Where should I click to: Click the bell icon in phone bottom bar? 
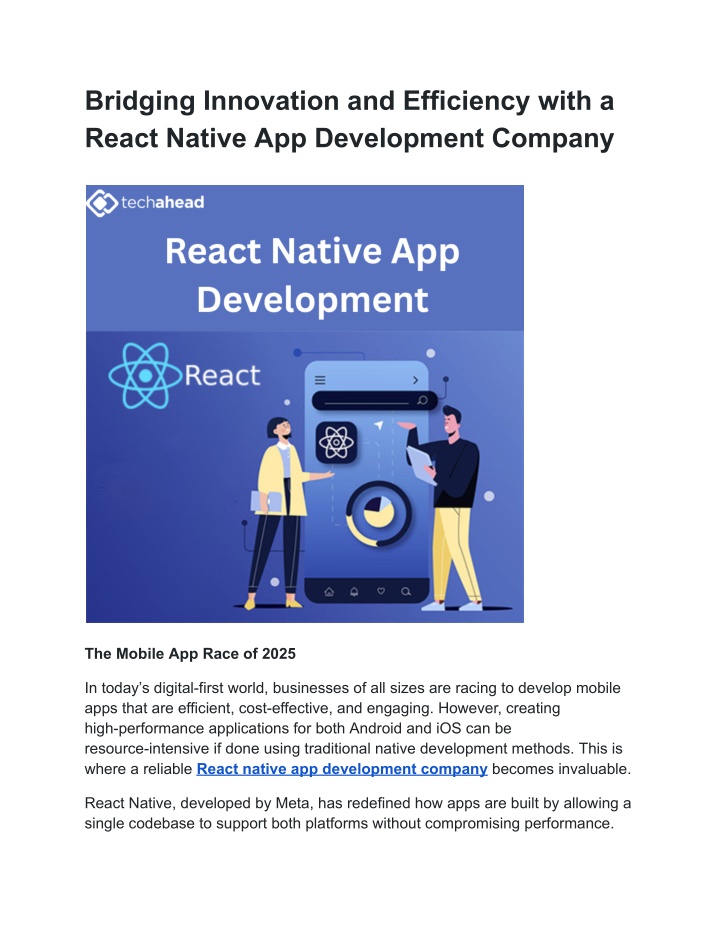[x=354, y=591]
